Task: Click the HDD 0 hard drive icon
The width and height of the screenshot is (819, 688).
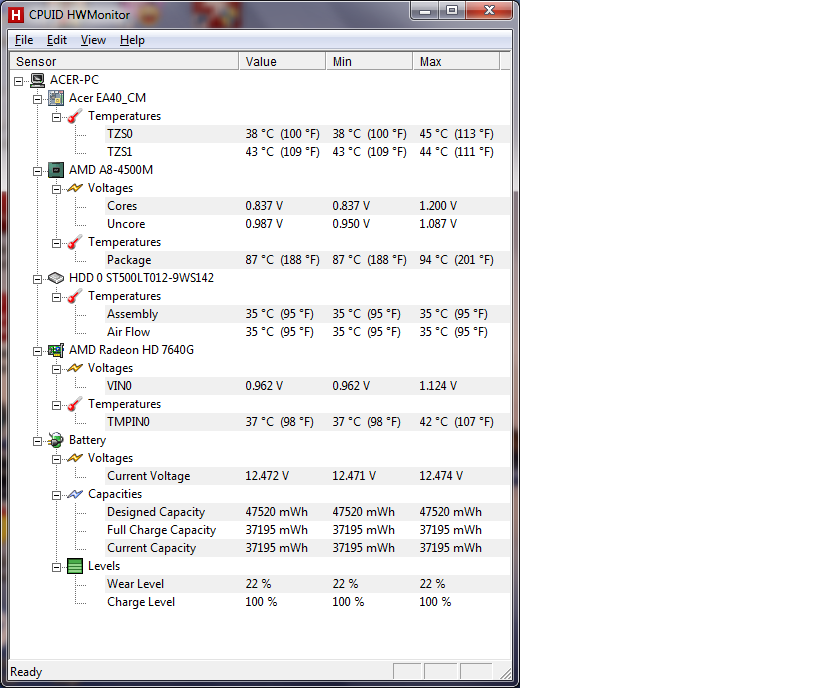Action: coord(56,278)
